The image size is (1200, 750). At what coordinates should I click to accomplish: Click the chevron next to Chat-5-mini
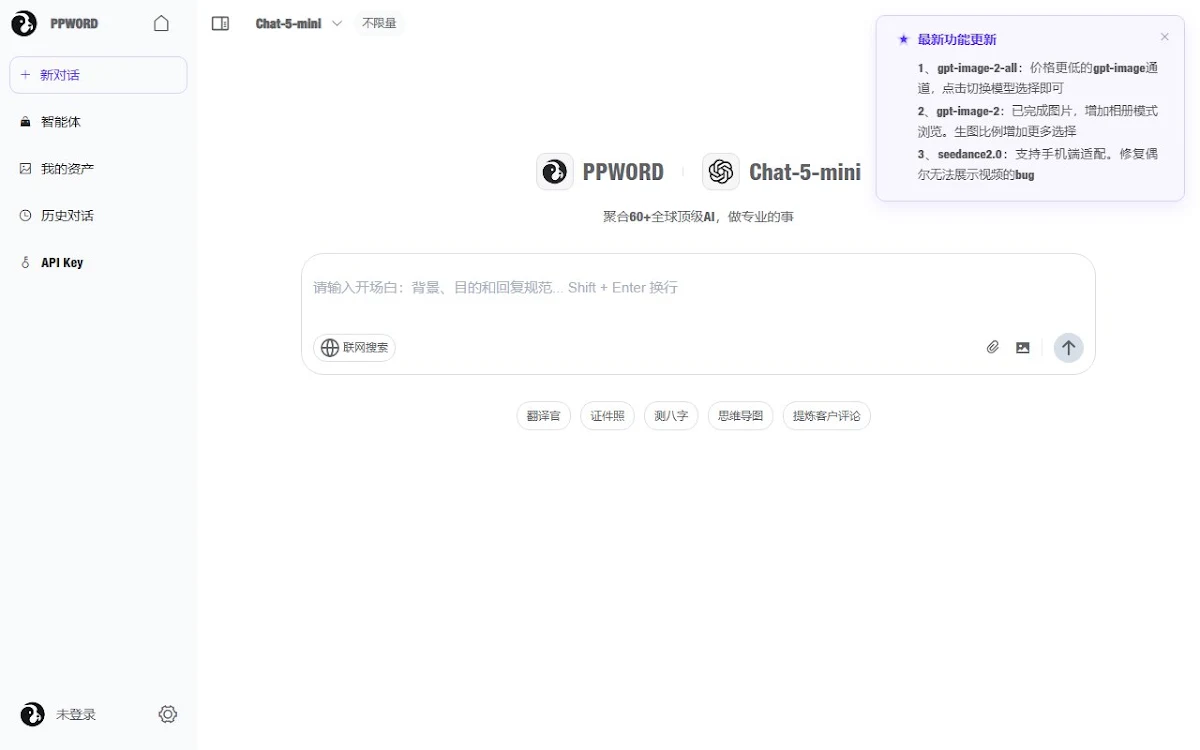(336, 23)
